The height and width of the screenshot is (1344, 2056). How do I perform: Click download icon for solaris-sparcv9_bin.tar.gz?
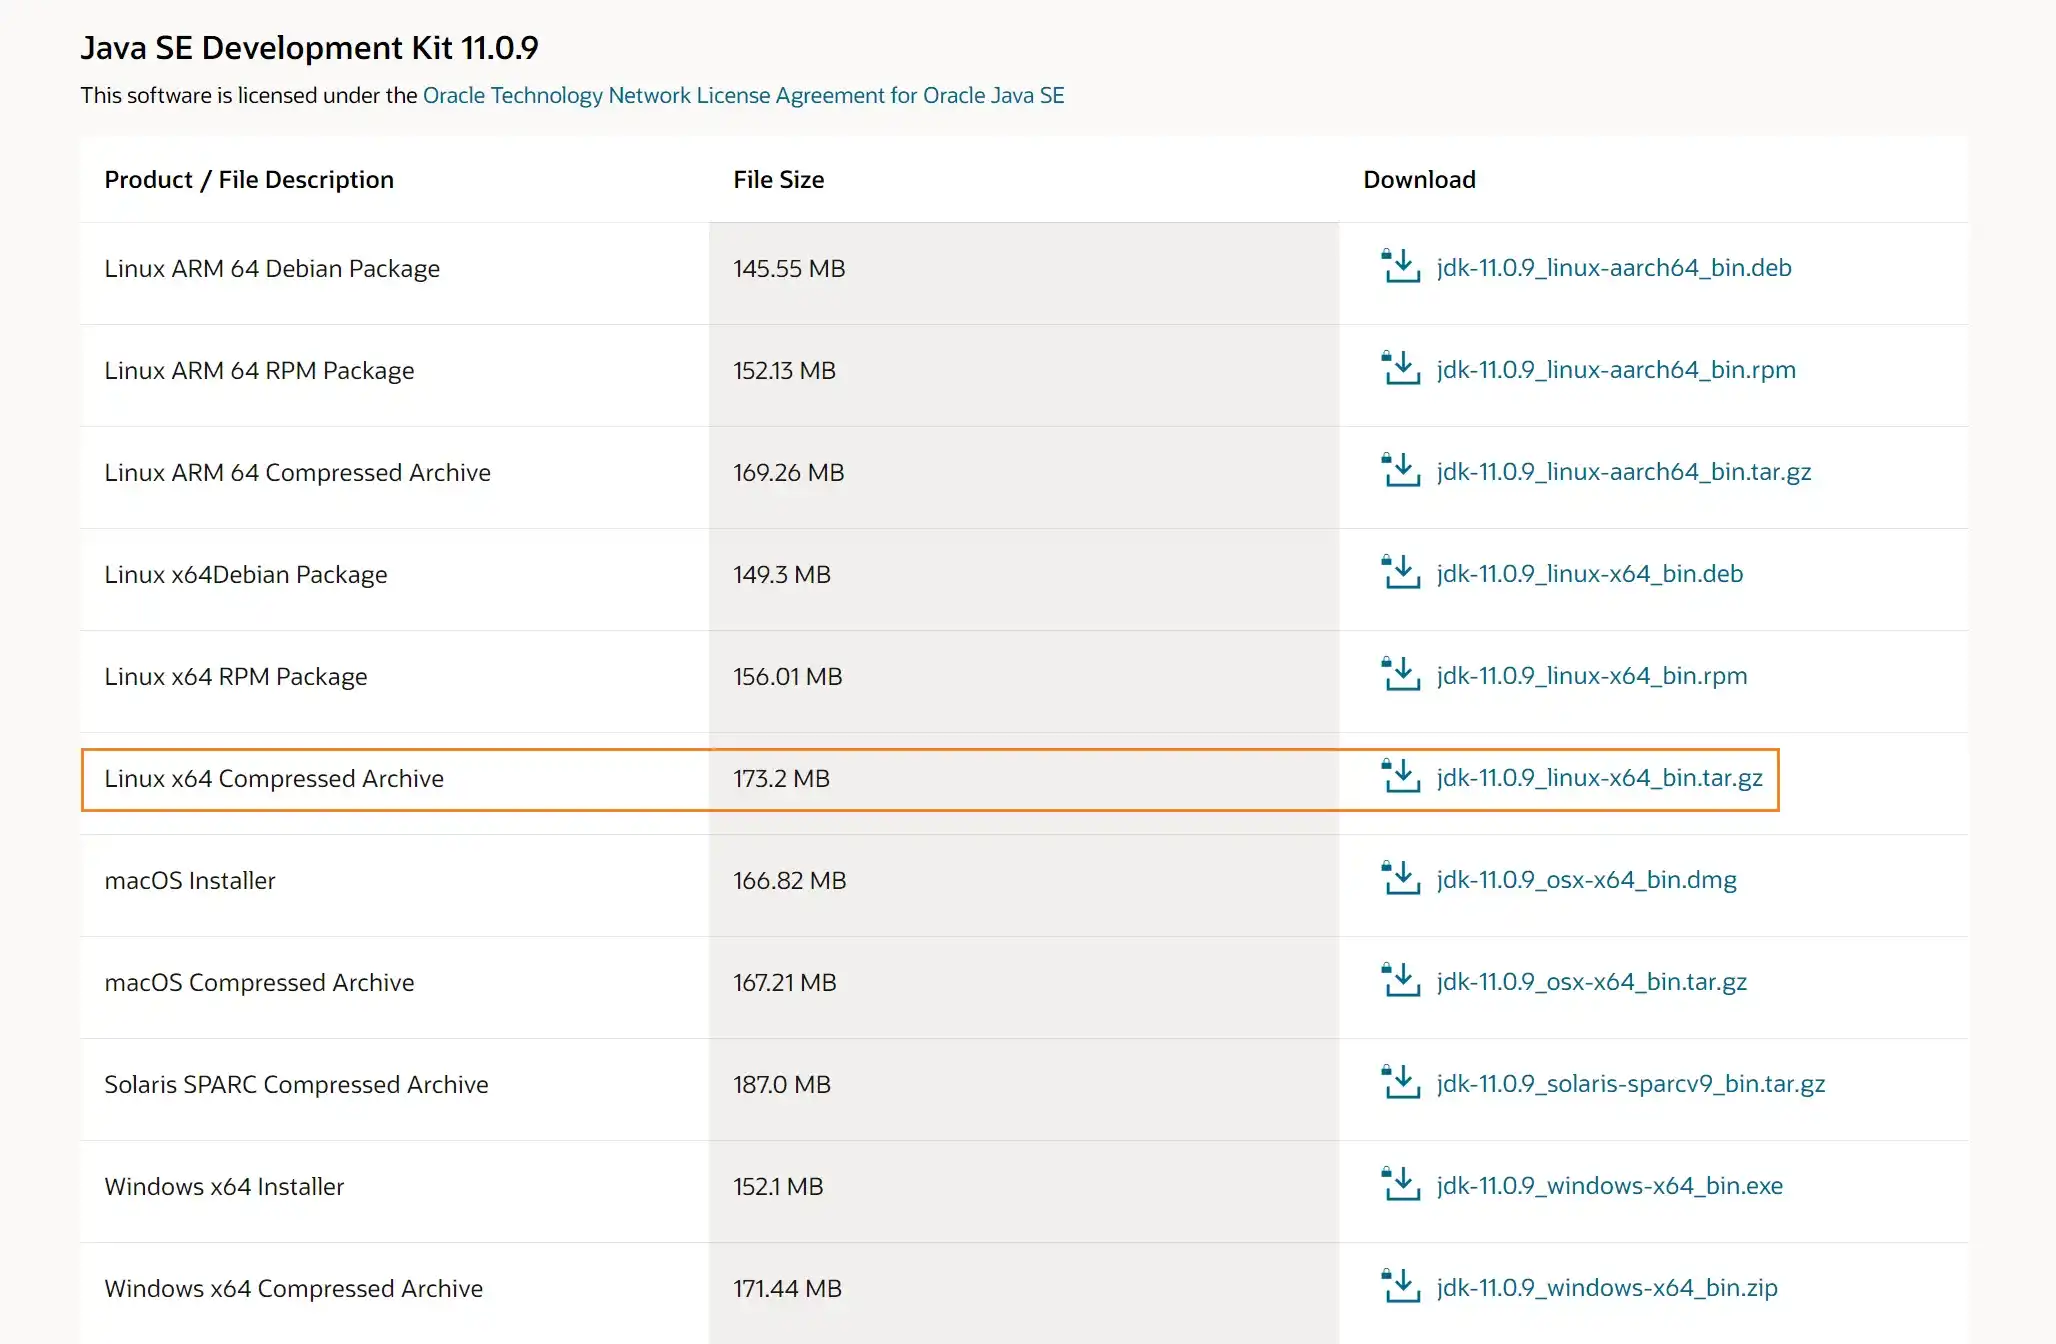tap(1401, 1083)
